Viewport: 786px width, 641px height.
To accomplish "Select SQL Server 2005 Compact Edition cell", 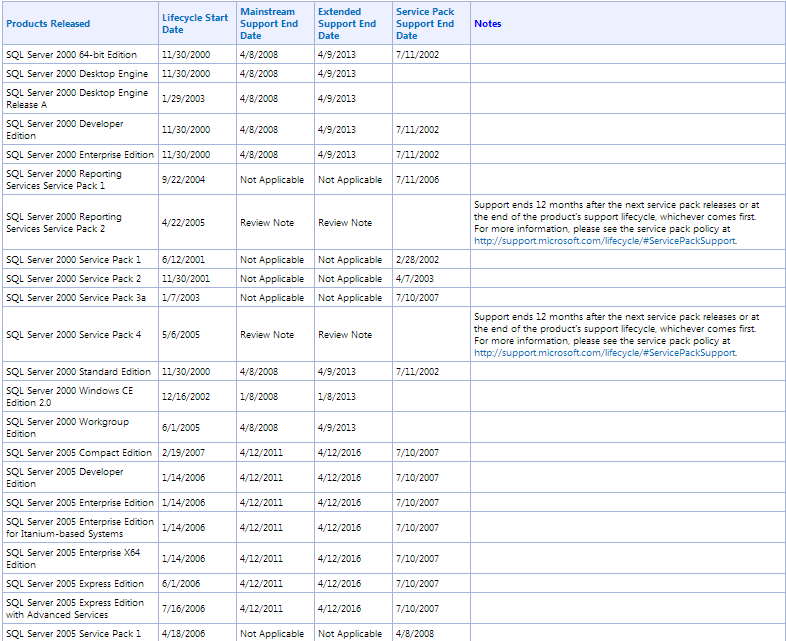I will 79,453.
